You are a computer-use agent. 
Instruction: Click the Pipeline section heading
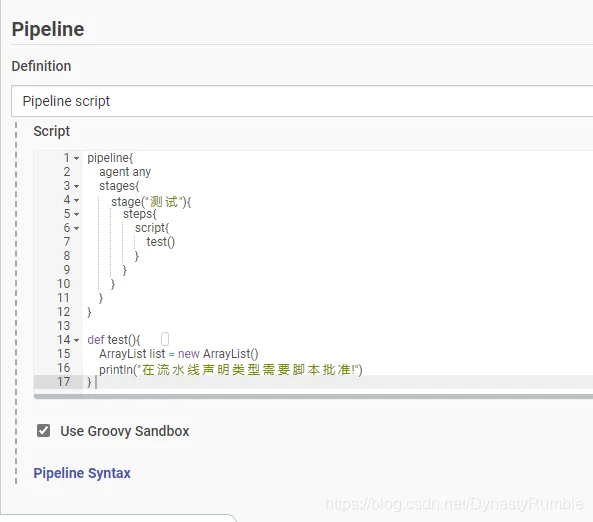[48, 29]
